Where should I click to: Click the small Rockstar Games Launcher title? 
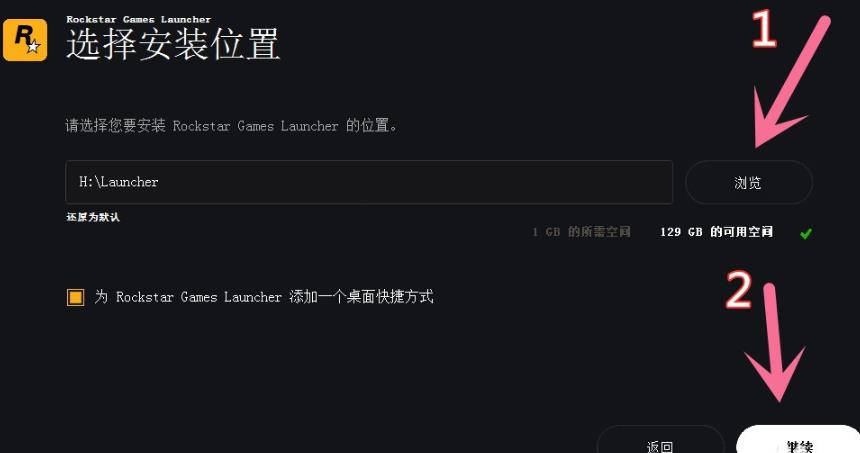coord(139,19)
